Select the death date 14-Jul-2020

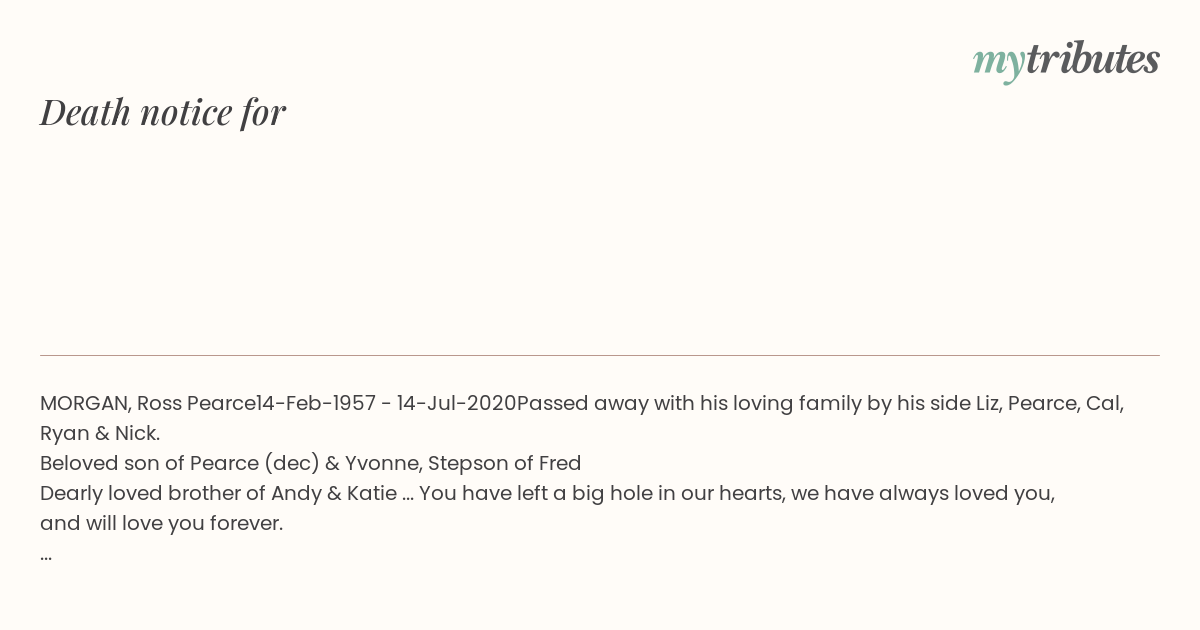tap(457, 403)
